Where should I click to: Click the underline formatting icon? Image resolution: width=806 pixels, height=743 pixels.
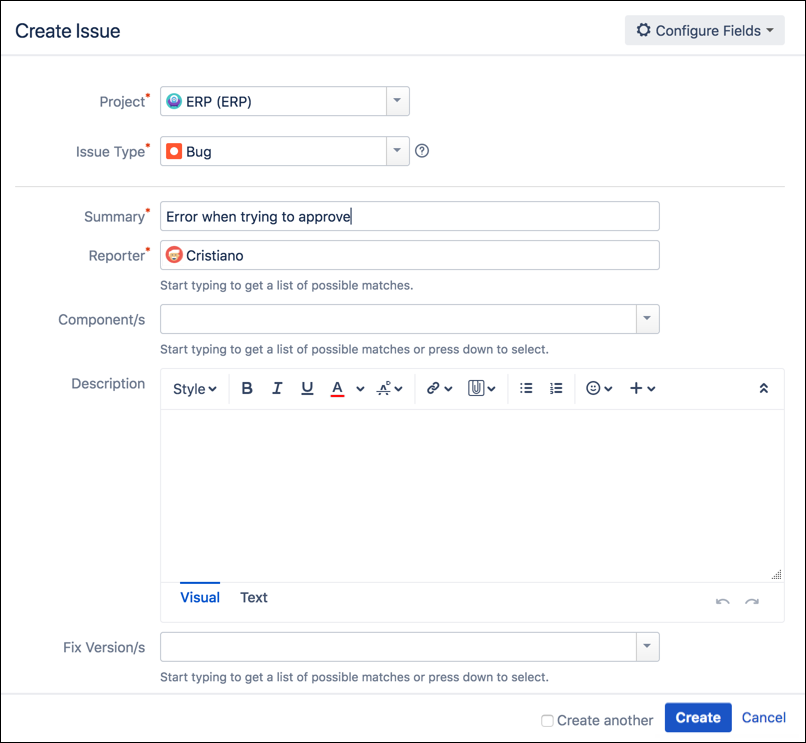click(x=307, y=389)
